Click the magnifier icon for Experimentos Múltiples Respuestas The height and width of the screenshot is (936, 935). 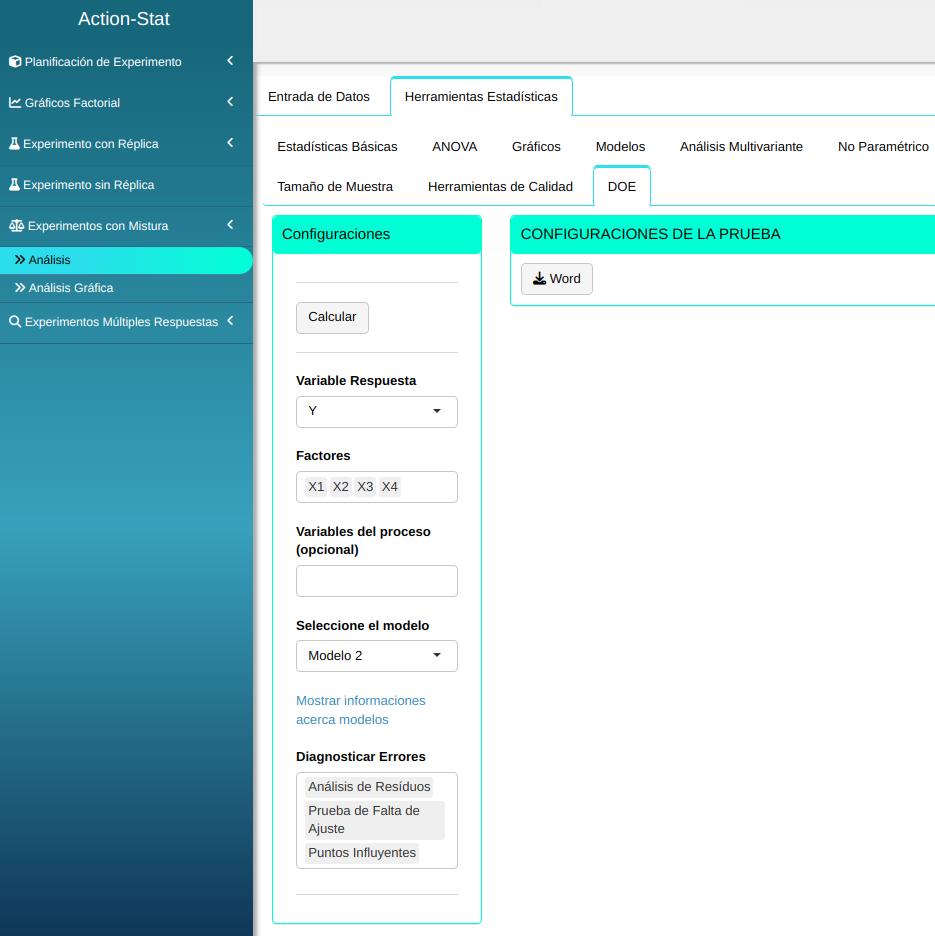point(15,322)
